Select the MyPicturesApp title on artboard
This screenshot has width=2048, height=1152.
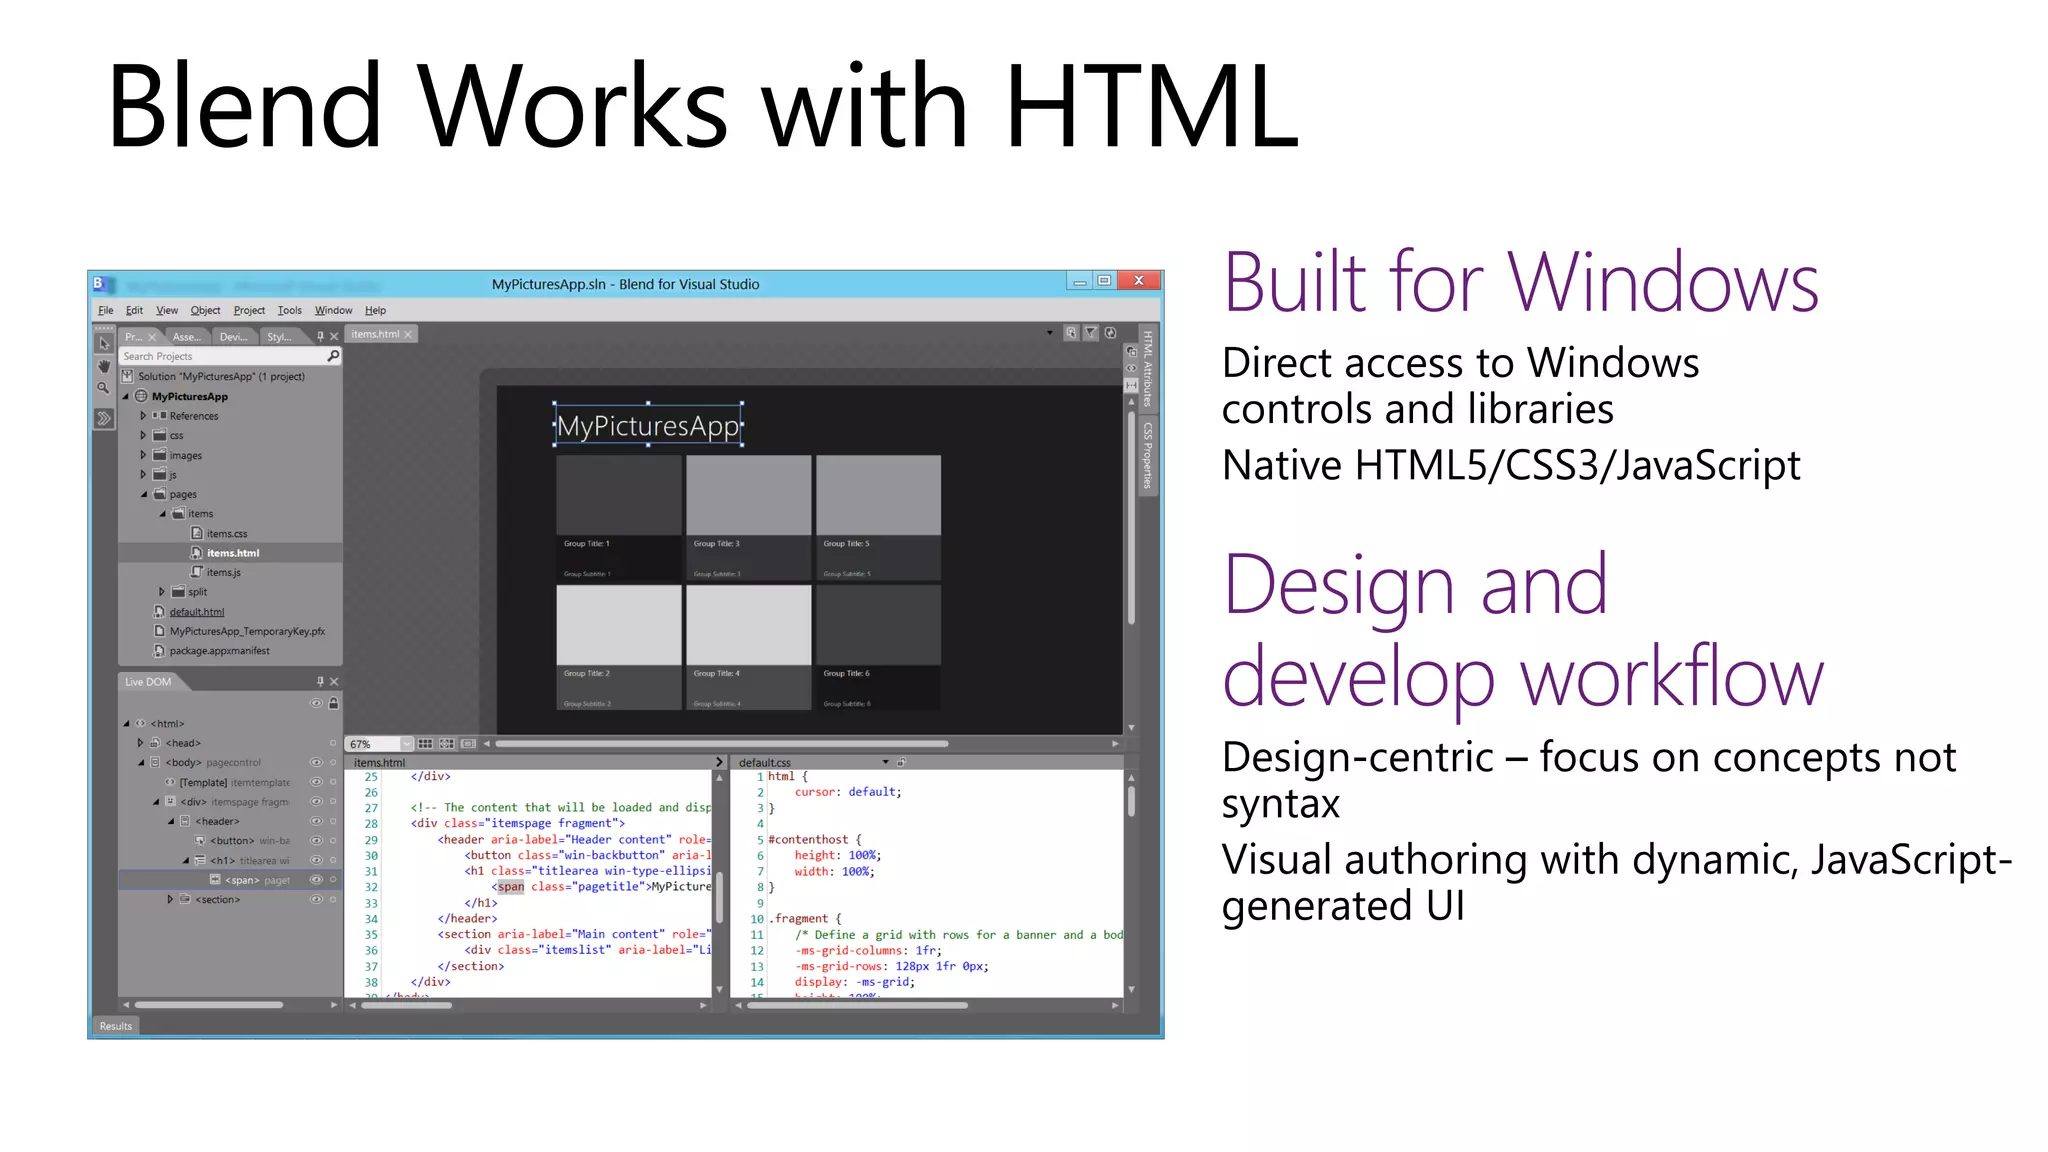click(x=648, y=426)
